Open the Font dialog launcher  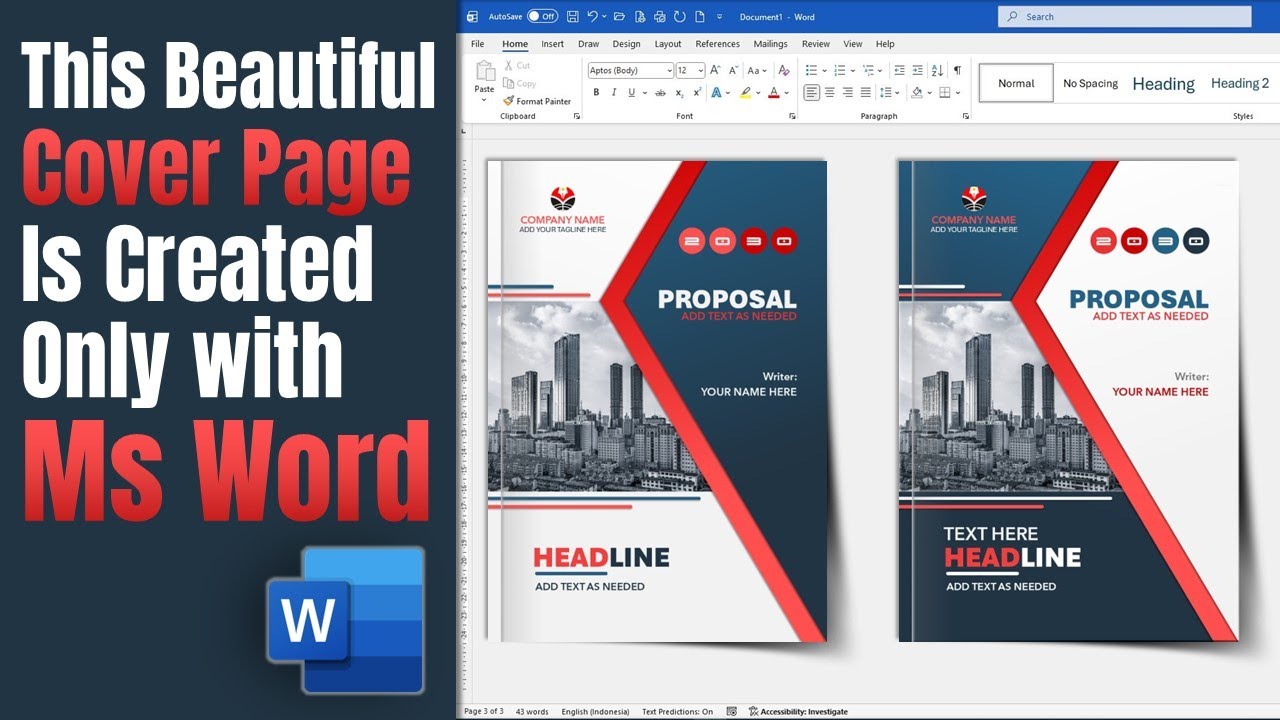792,116
